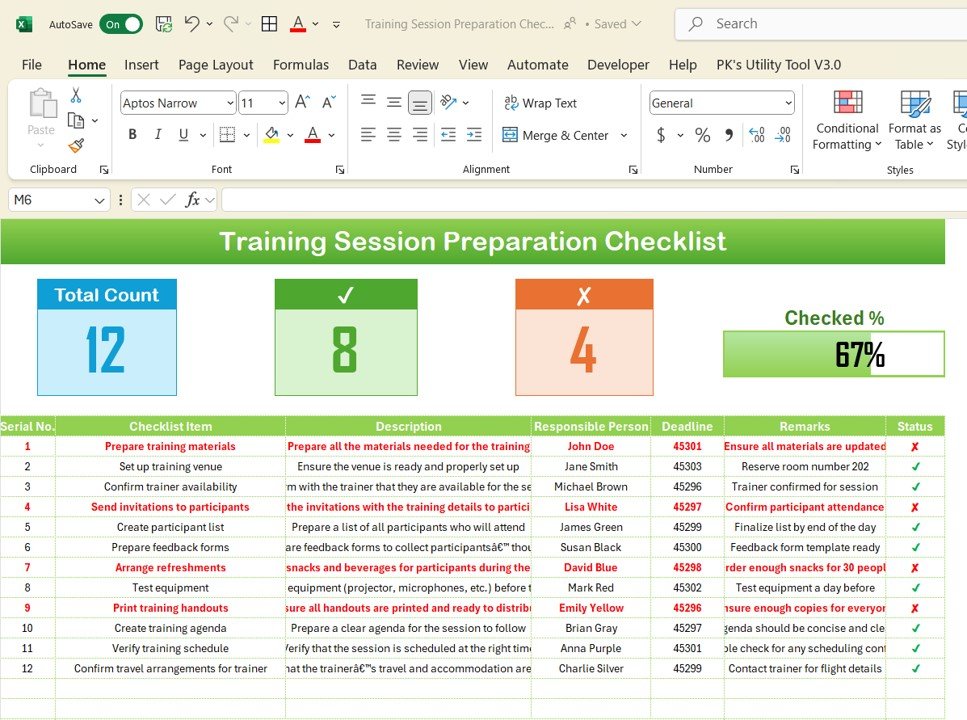
Task: Open the font name dropdown Aptos Narrow
Action: (230, 103)
